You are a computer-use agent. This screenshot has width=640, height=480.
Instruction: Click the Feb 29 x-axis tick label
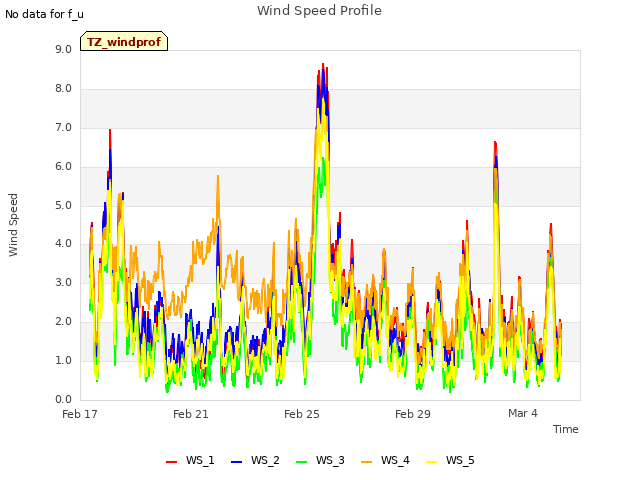point(413,414)
